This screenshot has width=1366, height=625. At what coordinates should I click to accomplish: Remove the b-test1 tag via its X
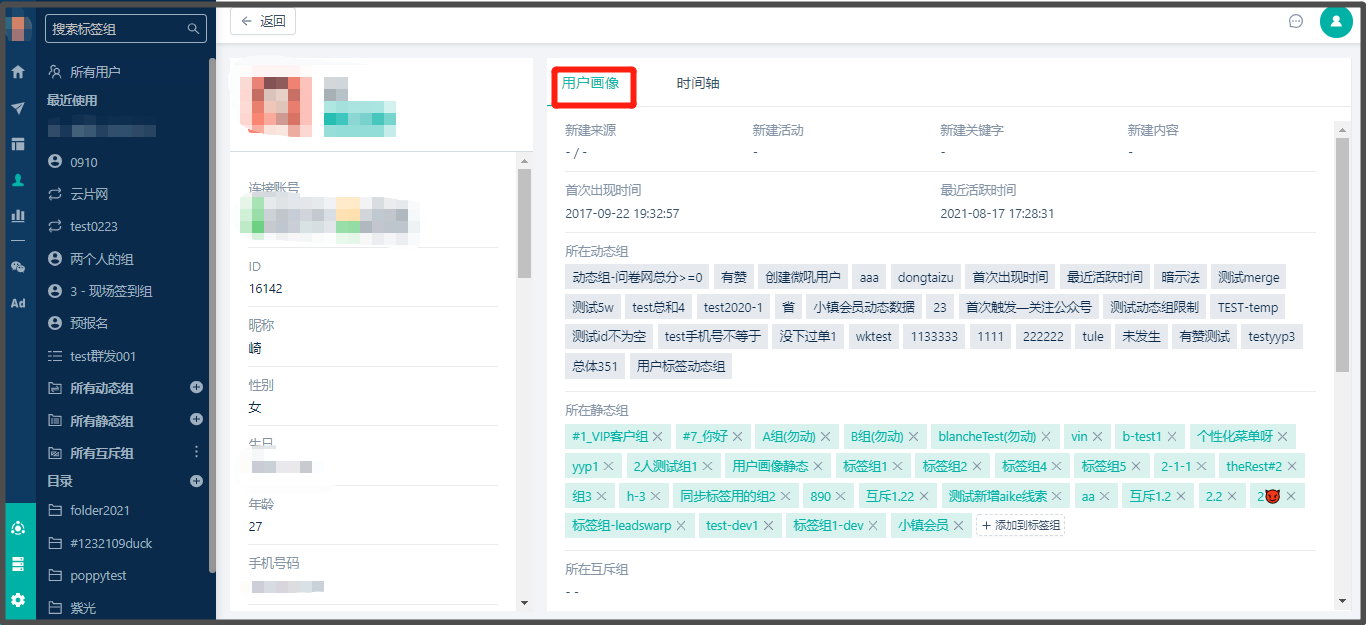tap(1172, 437)
